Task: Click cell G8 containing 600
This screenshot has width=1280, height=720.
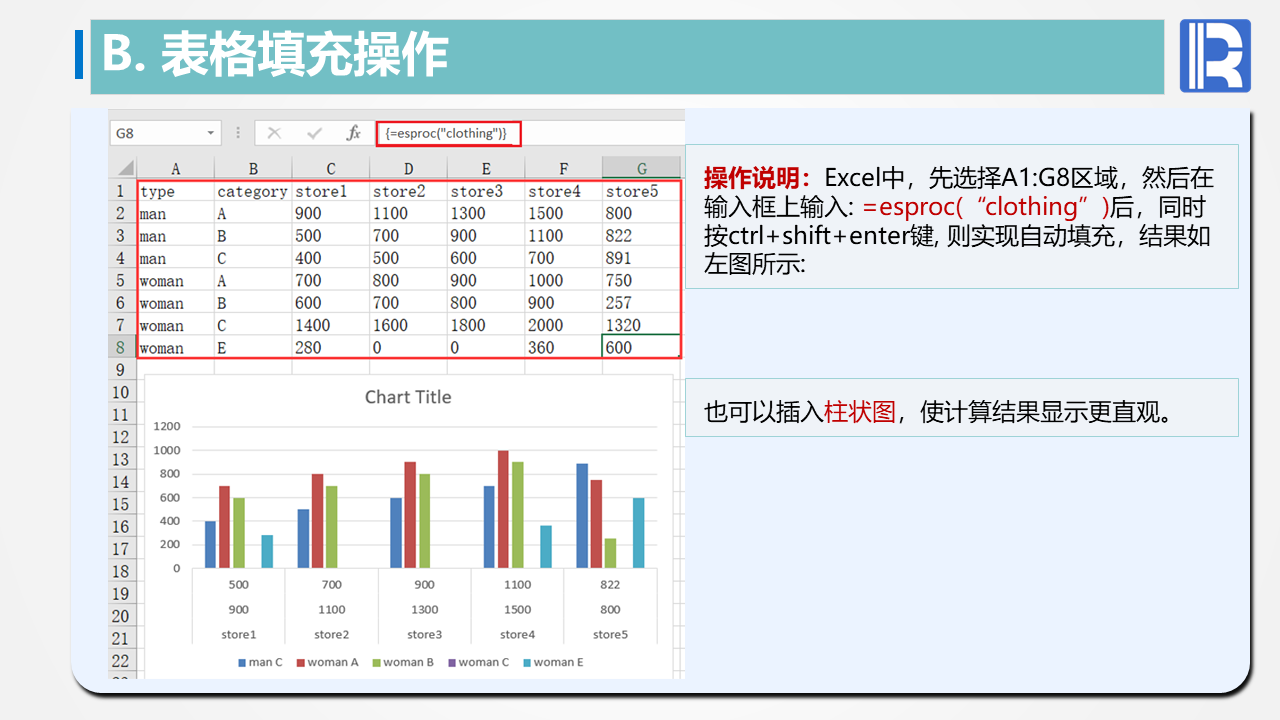Action: [x=640, y=348]
